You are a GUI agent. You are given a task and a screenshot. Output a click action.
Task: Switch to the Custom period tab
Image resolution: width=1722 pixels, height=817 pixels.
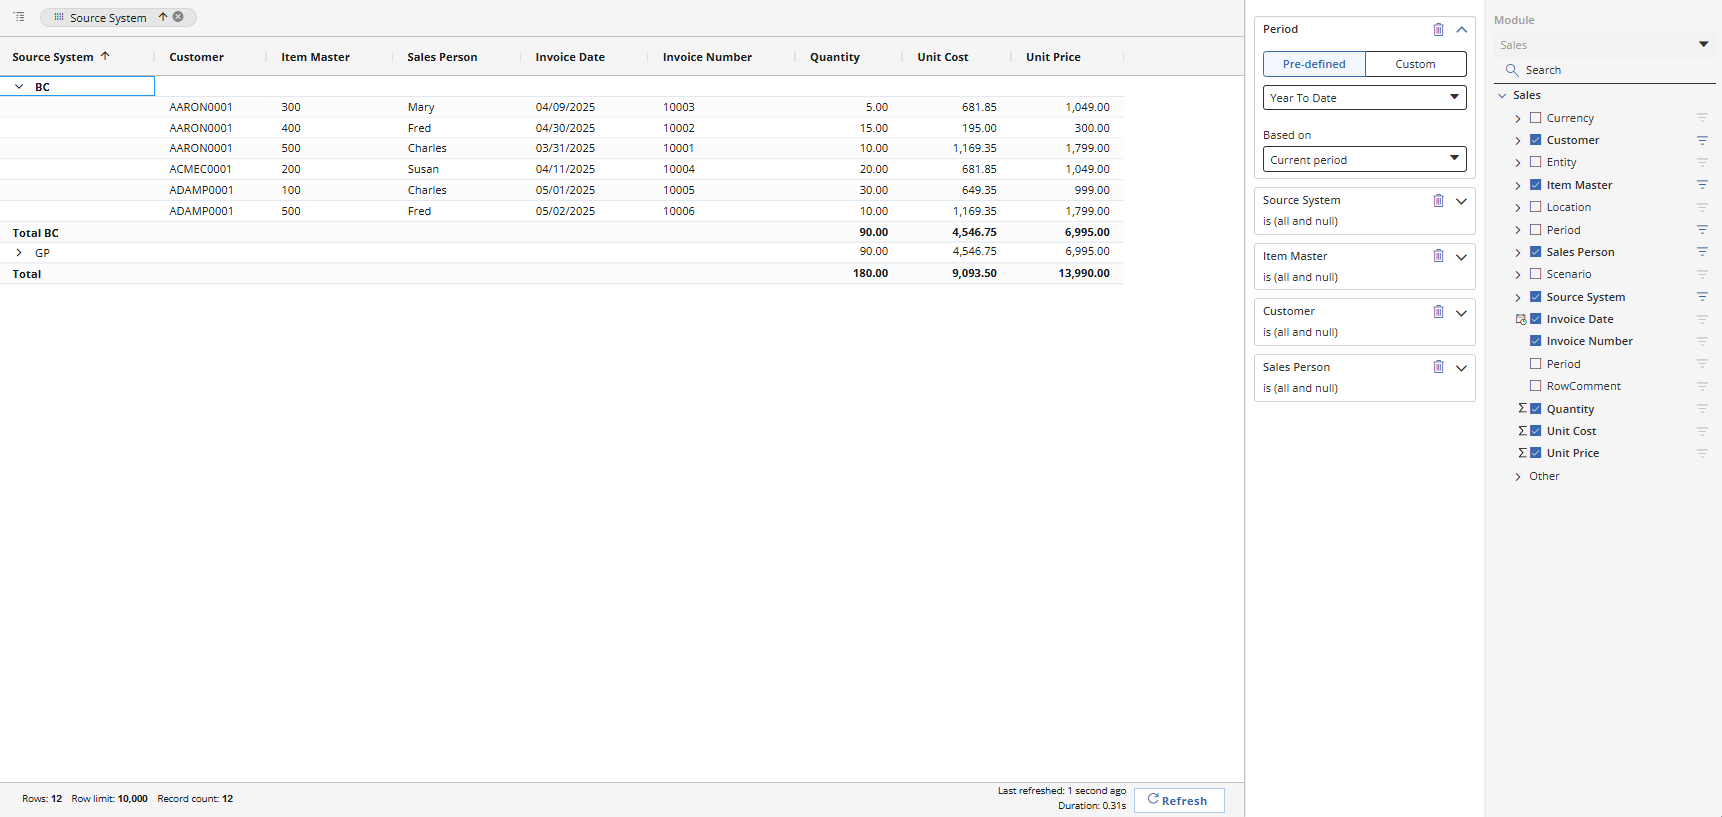click(x=1415, y=64)
